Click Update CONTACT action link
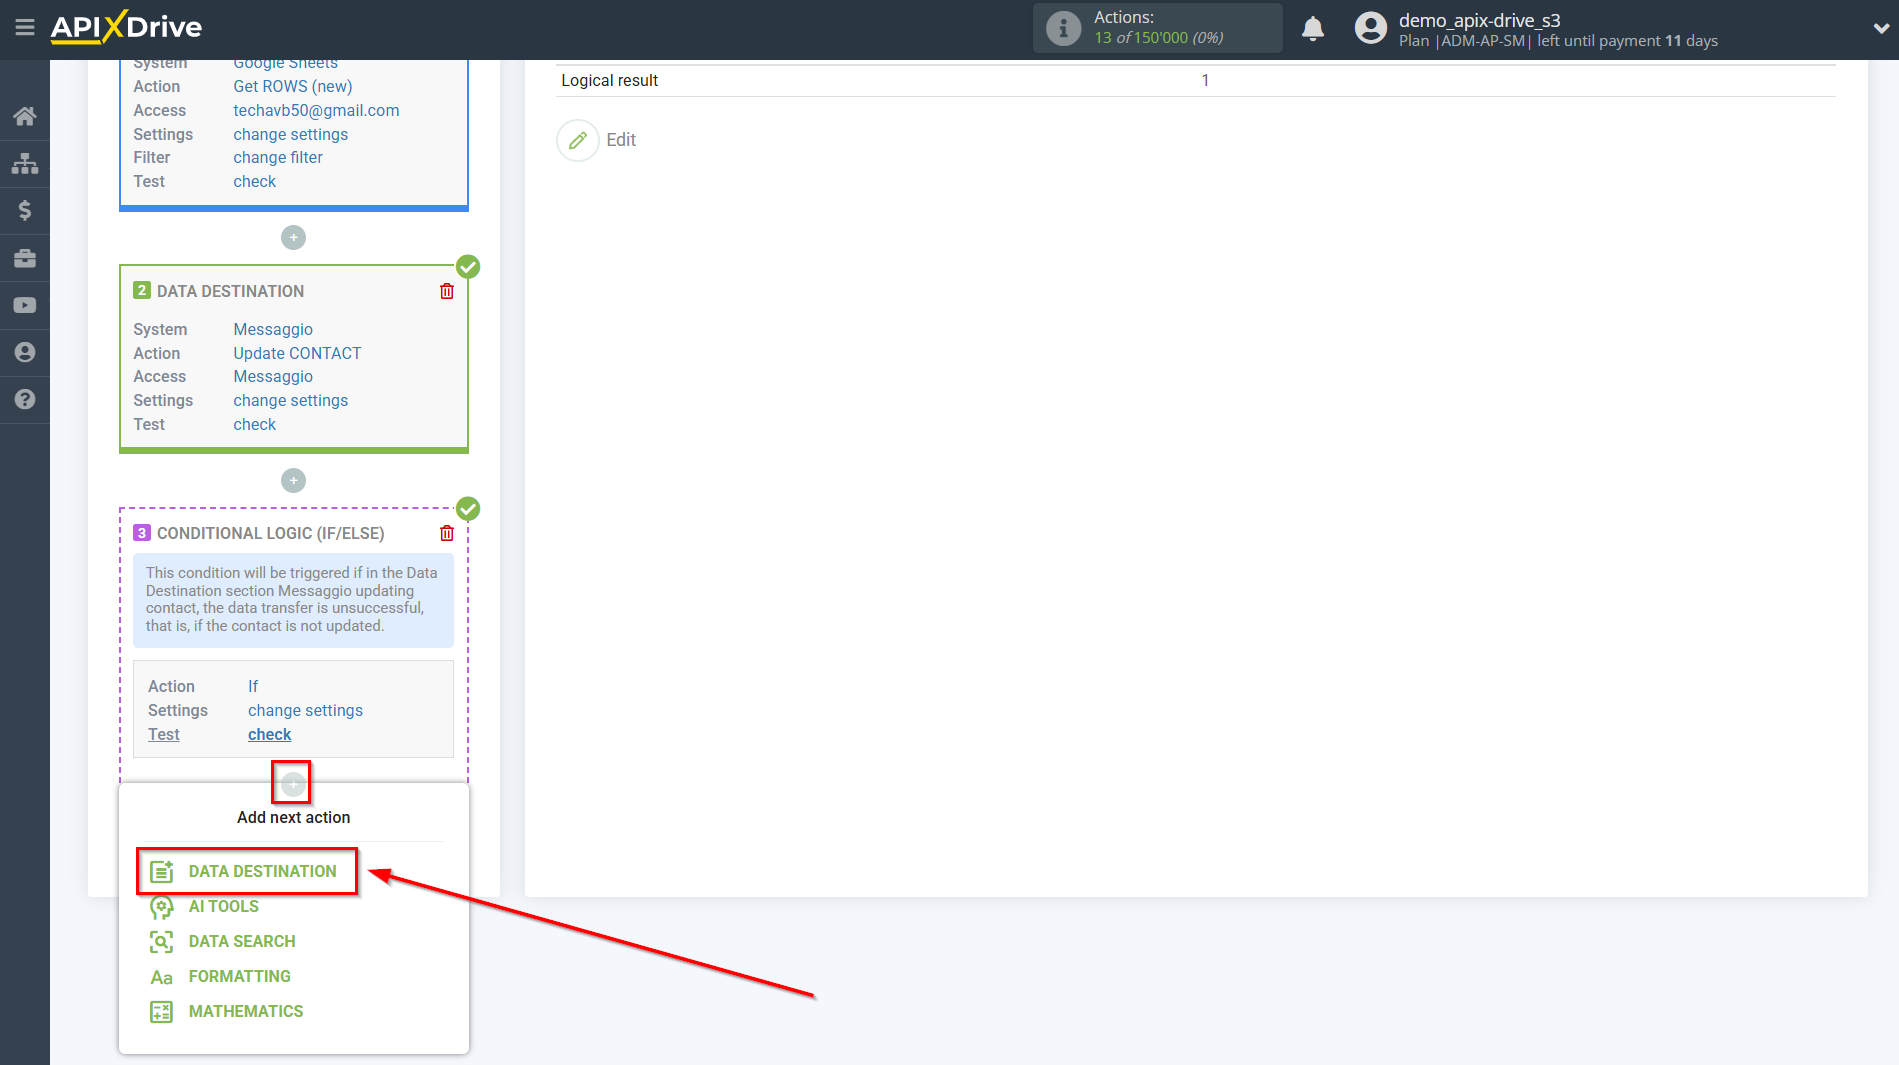Image resolution: width=1899 pixels, height=1065 pixels. (x=297, y=353)
